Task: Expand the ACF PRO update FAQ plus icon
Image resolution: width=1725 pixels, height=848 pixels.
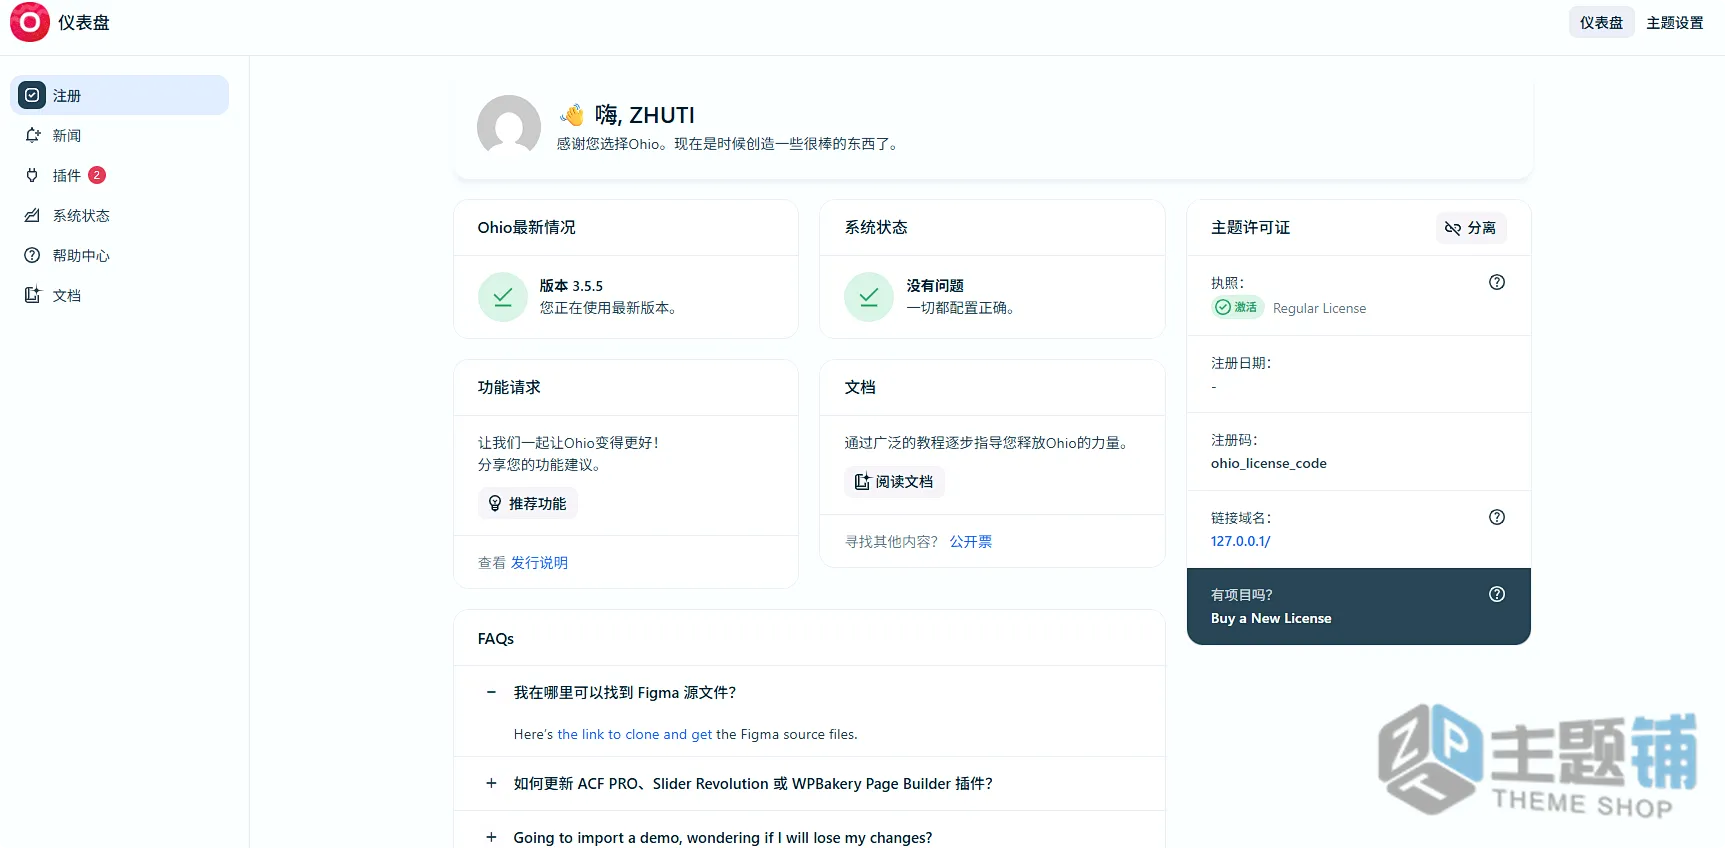Action: pos(491,783)
